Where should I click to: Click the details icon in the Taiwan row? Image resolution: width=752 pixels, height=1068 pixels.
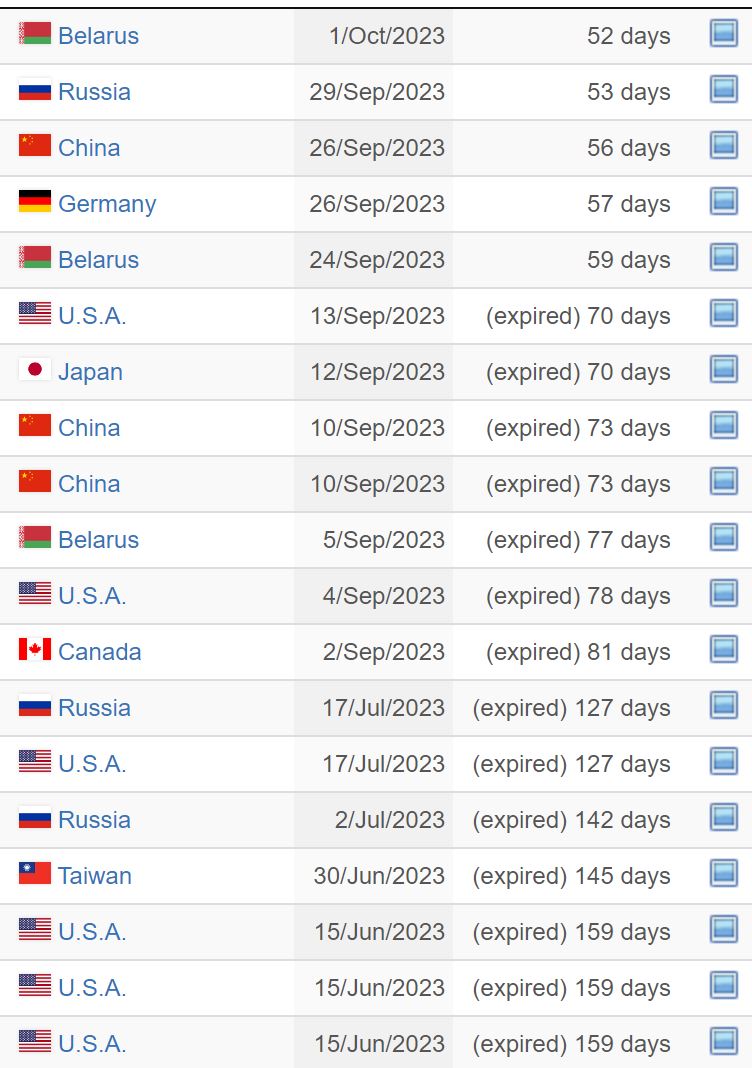coord(723,873)
